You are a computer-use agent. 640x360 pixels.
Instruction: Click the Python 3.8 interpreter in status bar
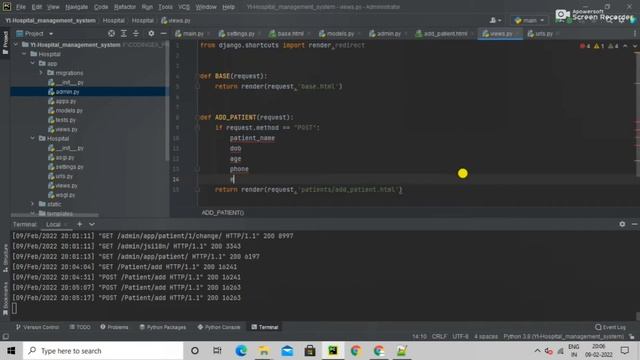563,337
